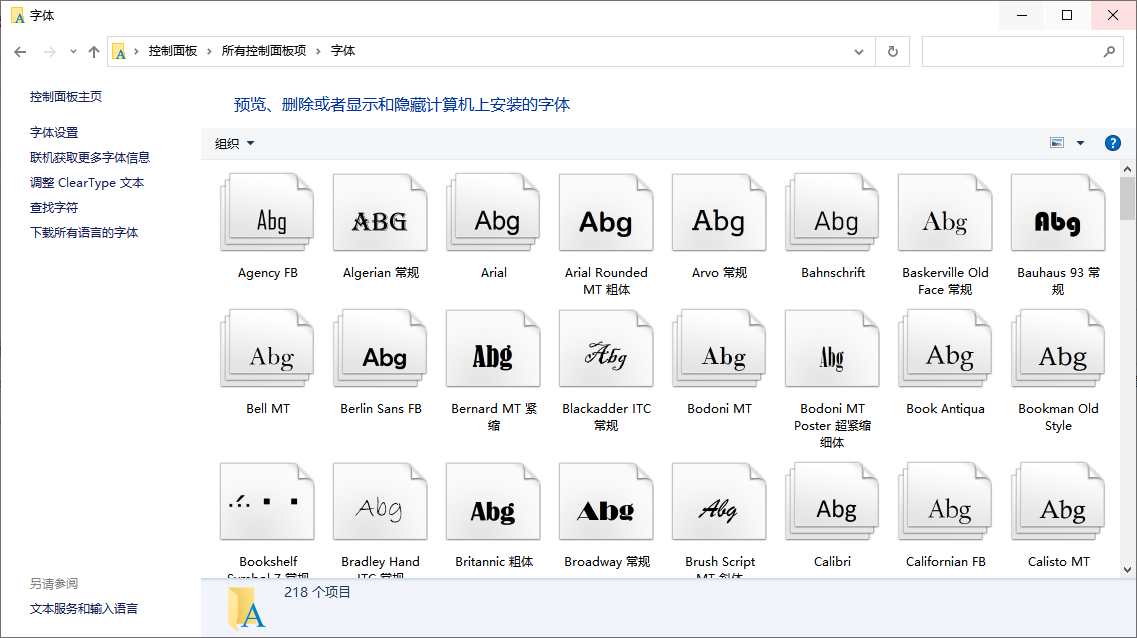The height and width of the screenshot is (638, 1137).
Task: Click the 218 个项目 status text
Action: point(318,592)
